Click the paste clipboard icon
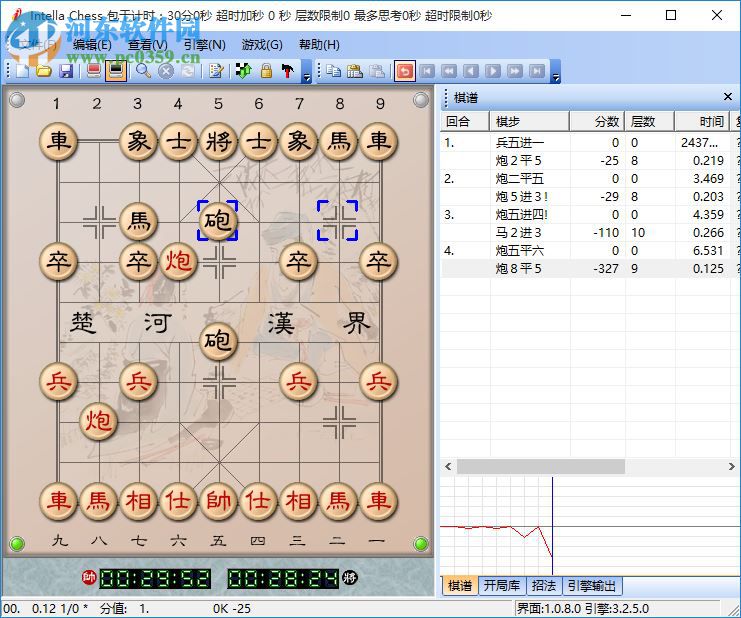 [x=355, y=71]
